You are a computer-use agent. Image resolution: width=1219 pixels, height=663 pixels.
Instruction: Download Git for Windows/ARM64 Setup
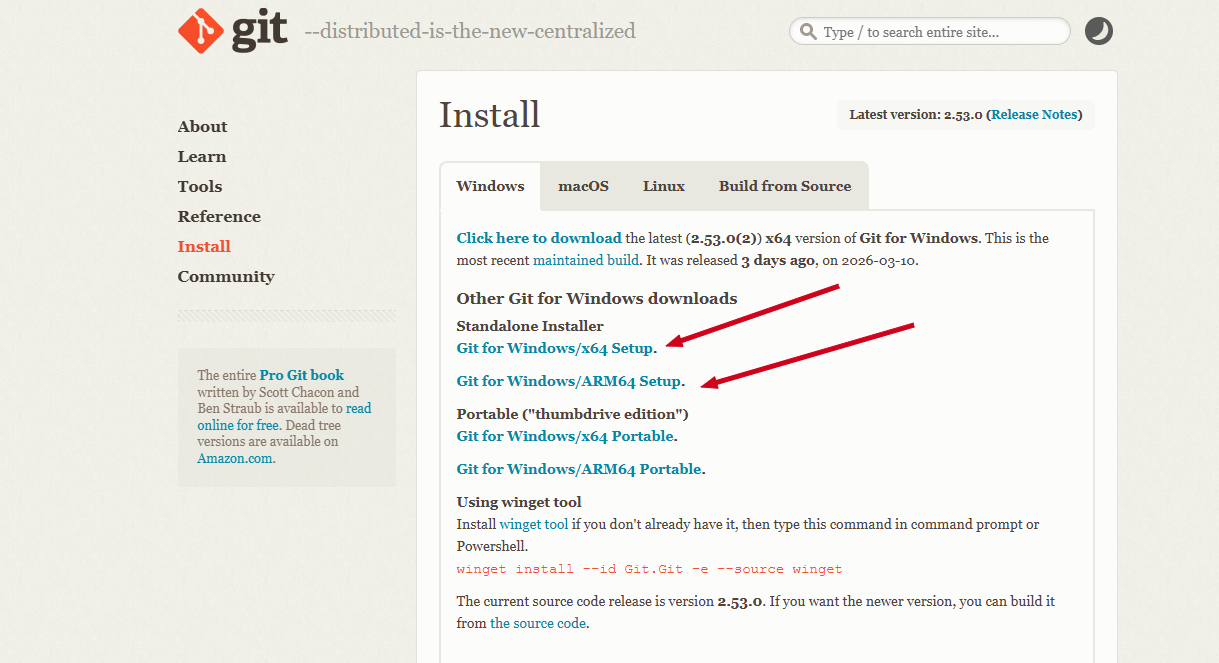pos(568,382)
